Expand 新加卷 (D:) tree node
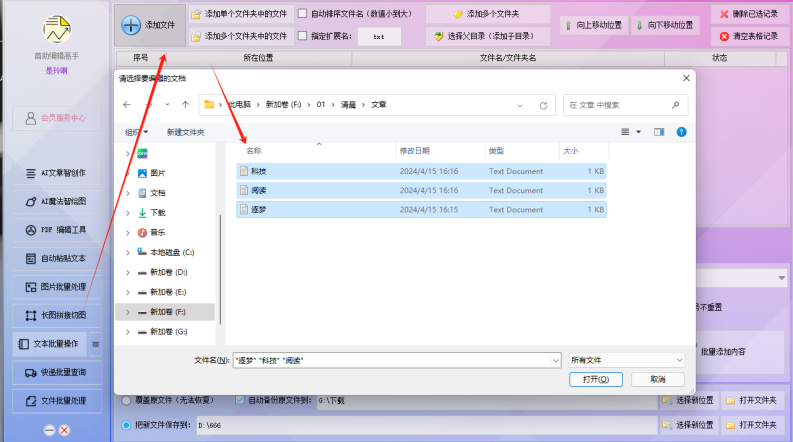Image resolution: width=793 pixels, height=442 pixels. click(128, 273)
